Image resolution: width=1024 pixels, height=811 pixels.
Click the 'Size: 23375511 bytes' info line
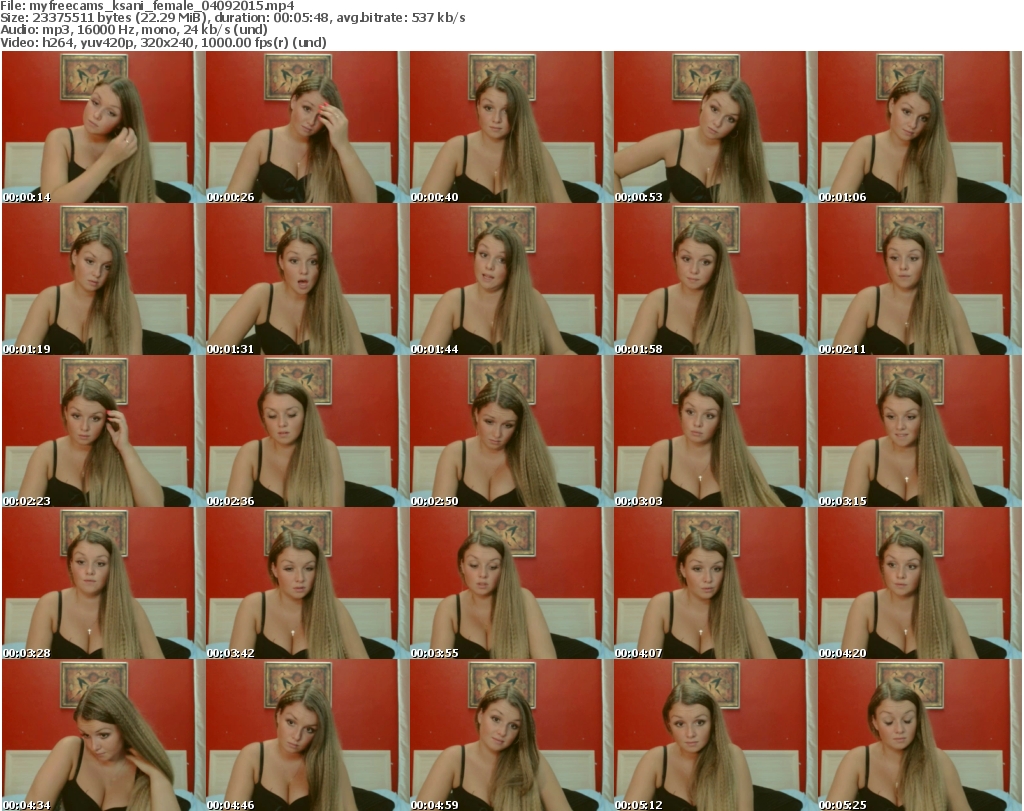(232, 18)
